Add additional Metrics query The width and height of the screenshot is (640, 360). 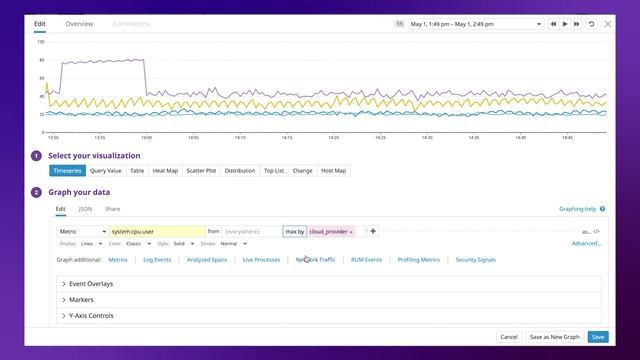118,260
